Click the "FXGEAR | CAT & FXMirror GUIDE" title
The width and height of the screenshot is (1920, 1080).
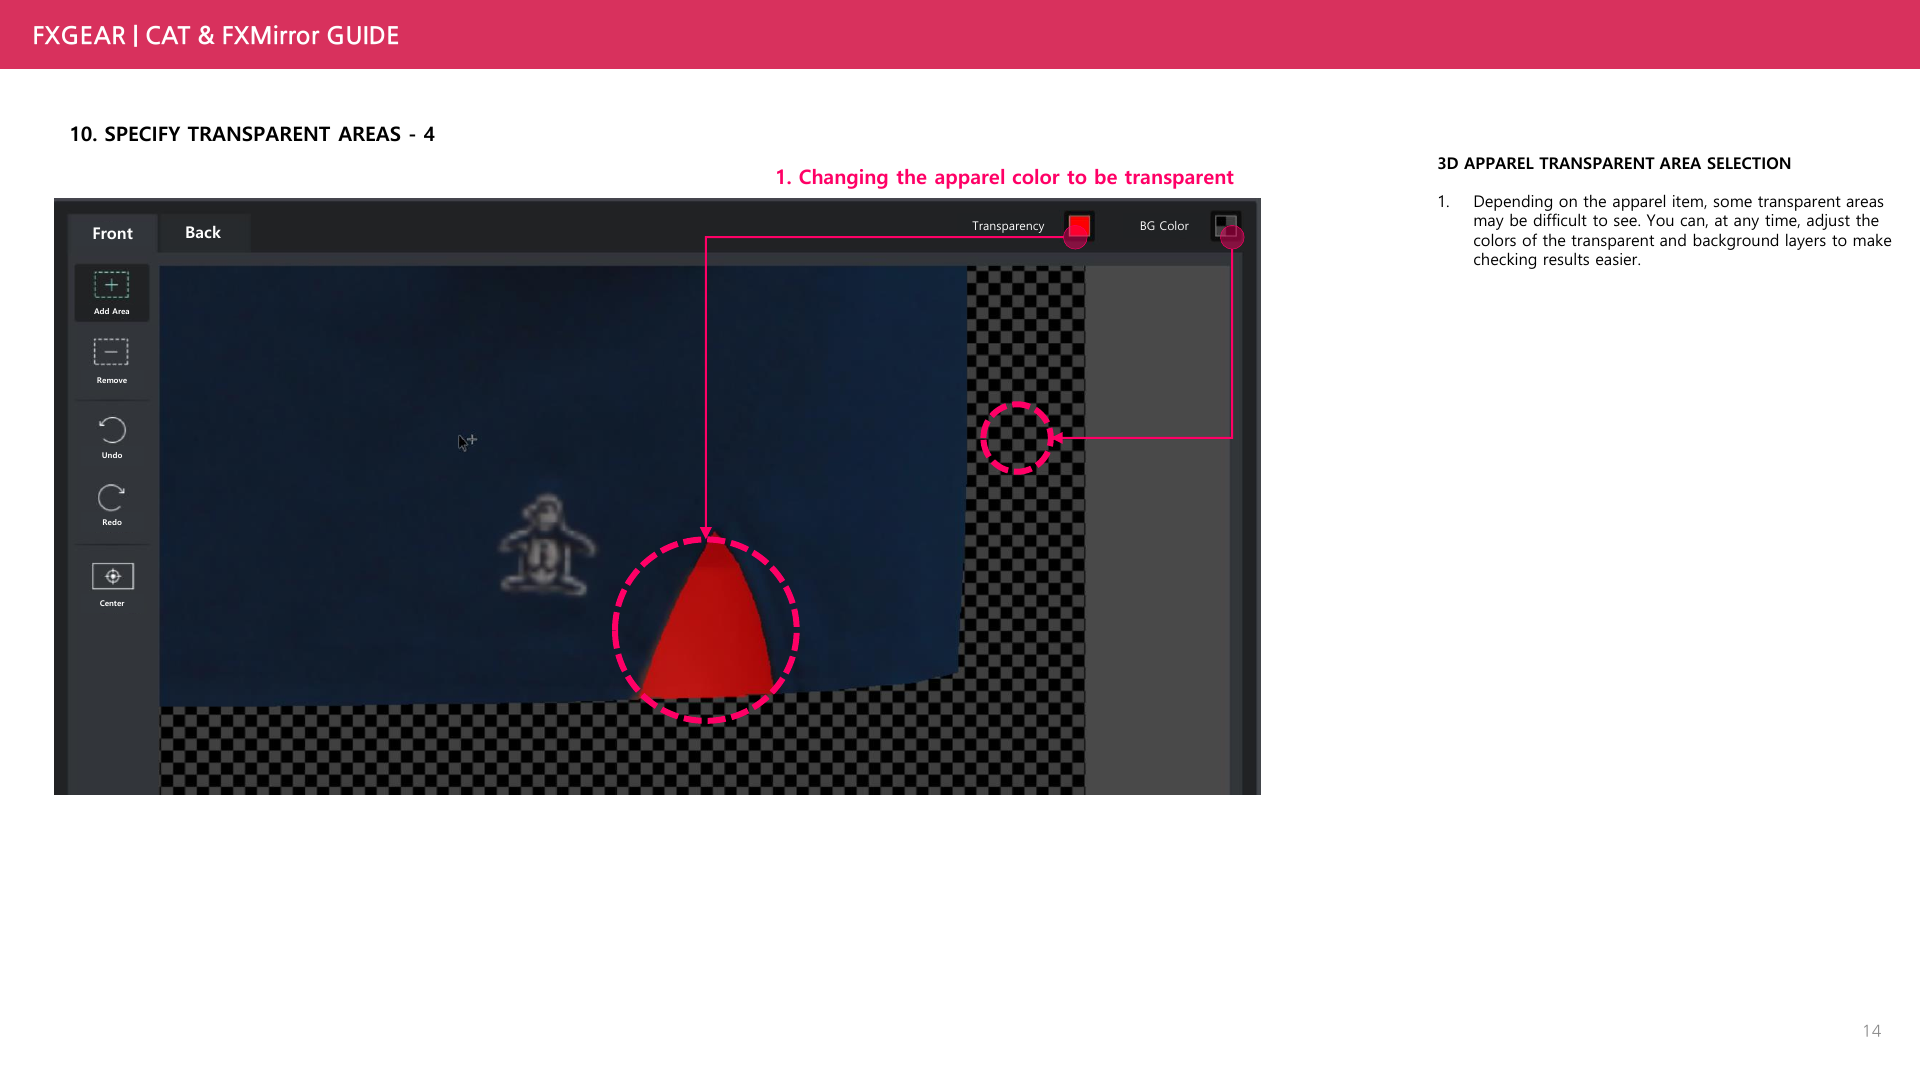[216, 36]
